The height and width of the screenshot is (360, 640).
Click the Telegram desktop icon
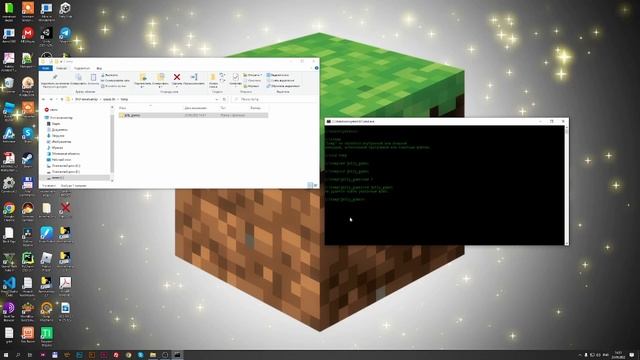[x=65, y=33]
